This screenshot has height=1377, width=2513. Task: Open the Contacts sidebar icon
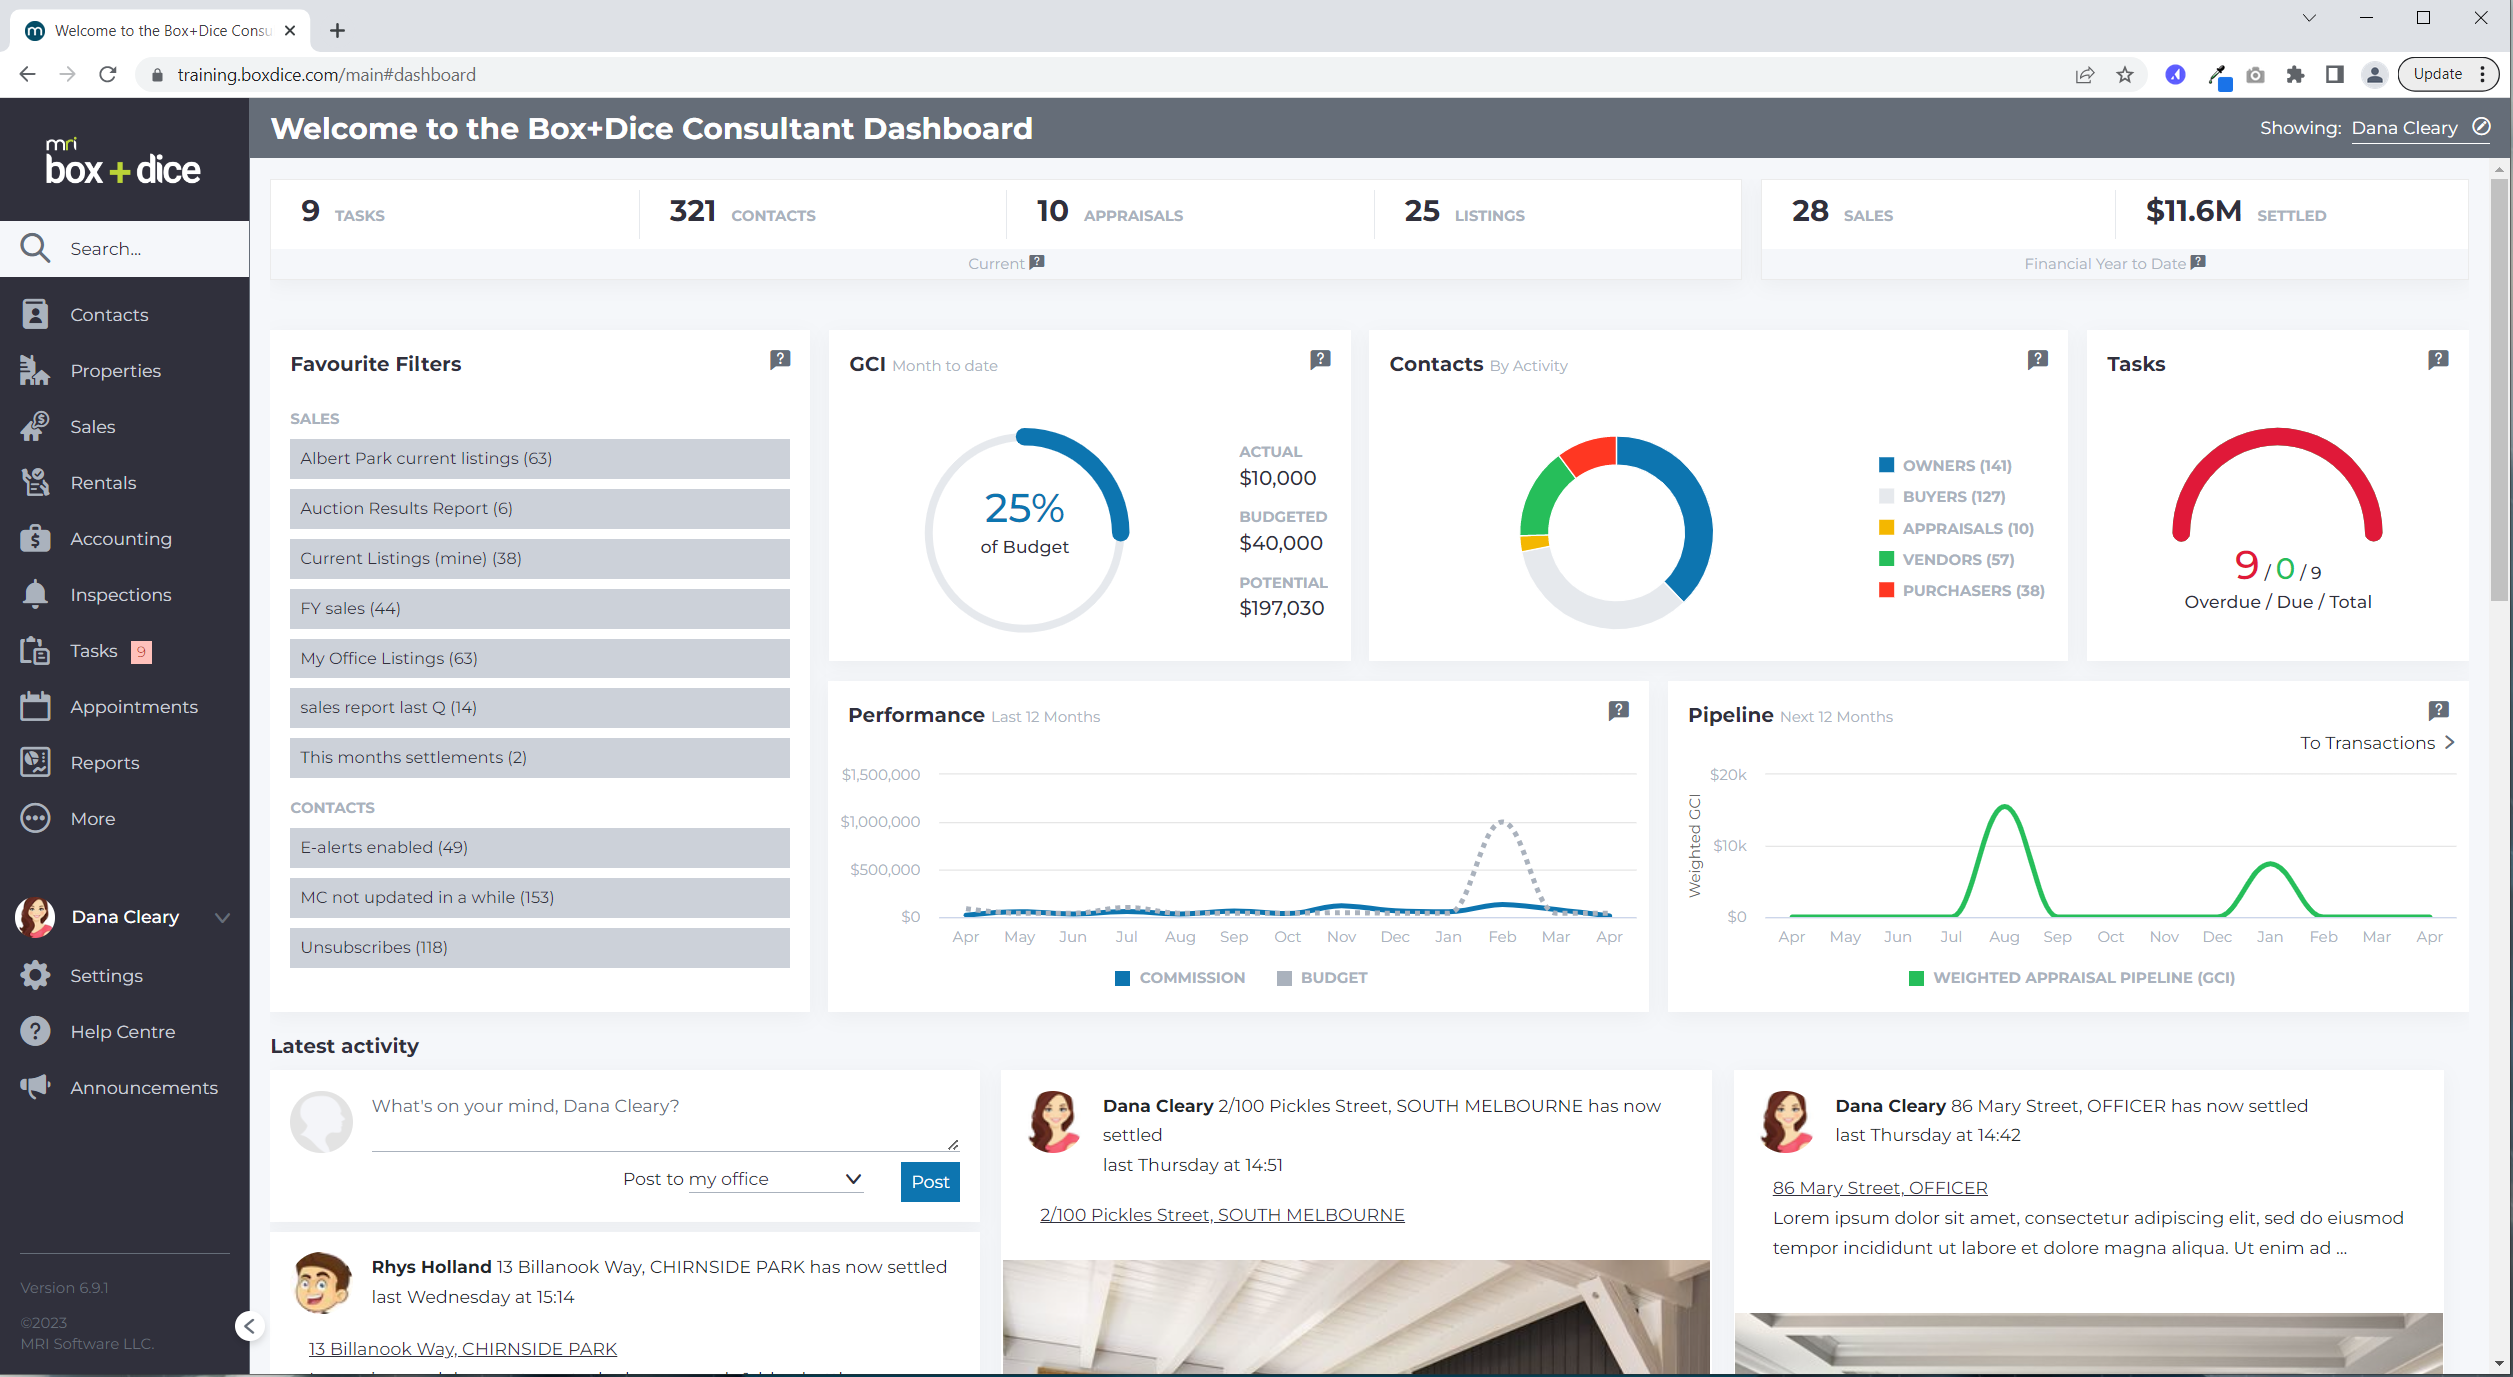point(35,314)
